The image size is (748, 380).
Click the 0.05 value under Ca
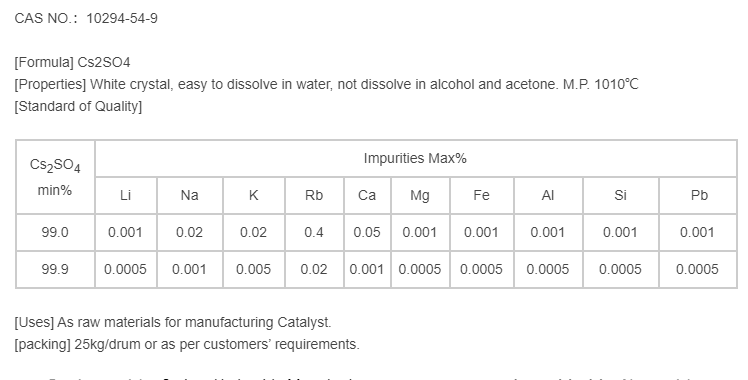click(367, 232)
